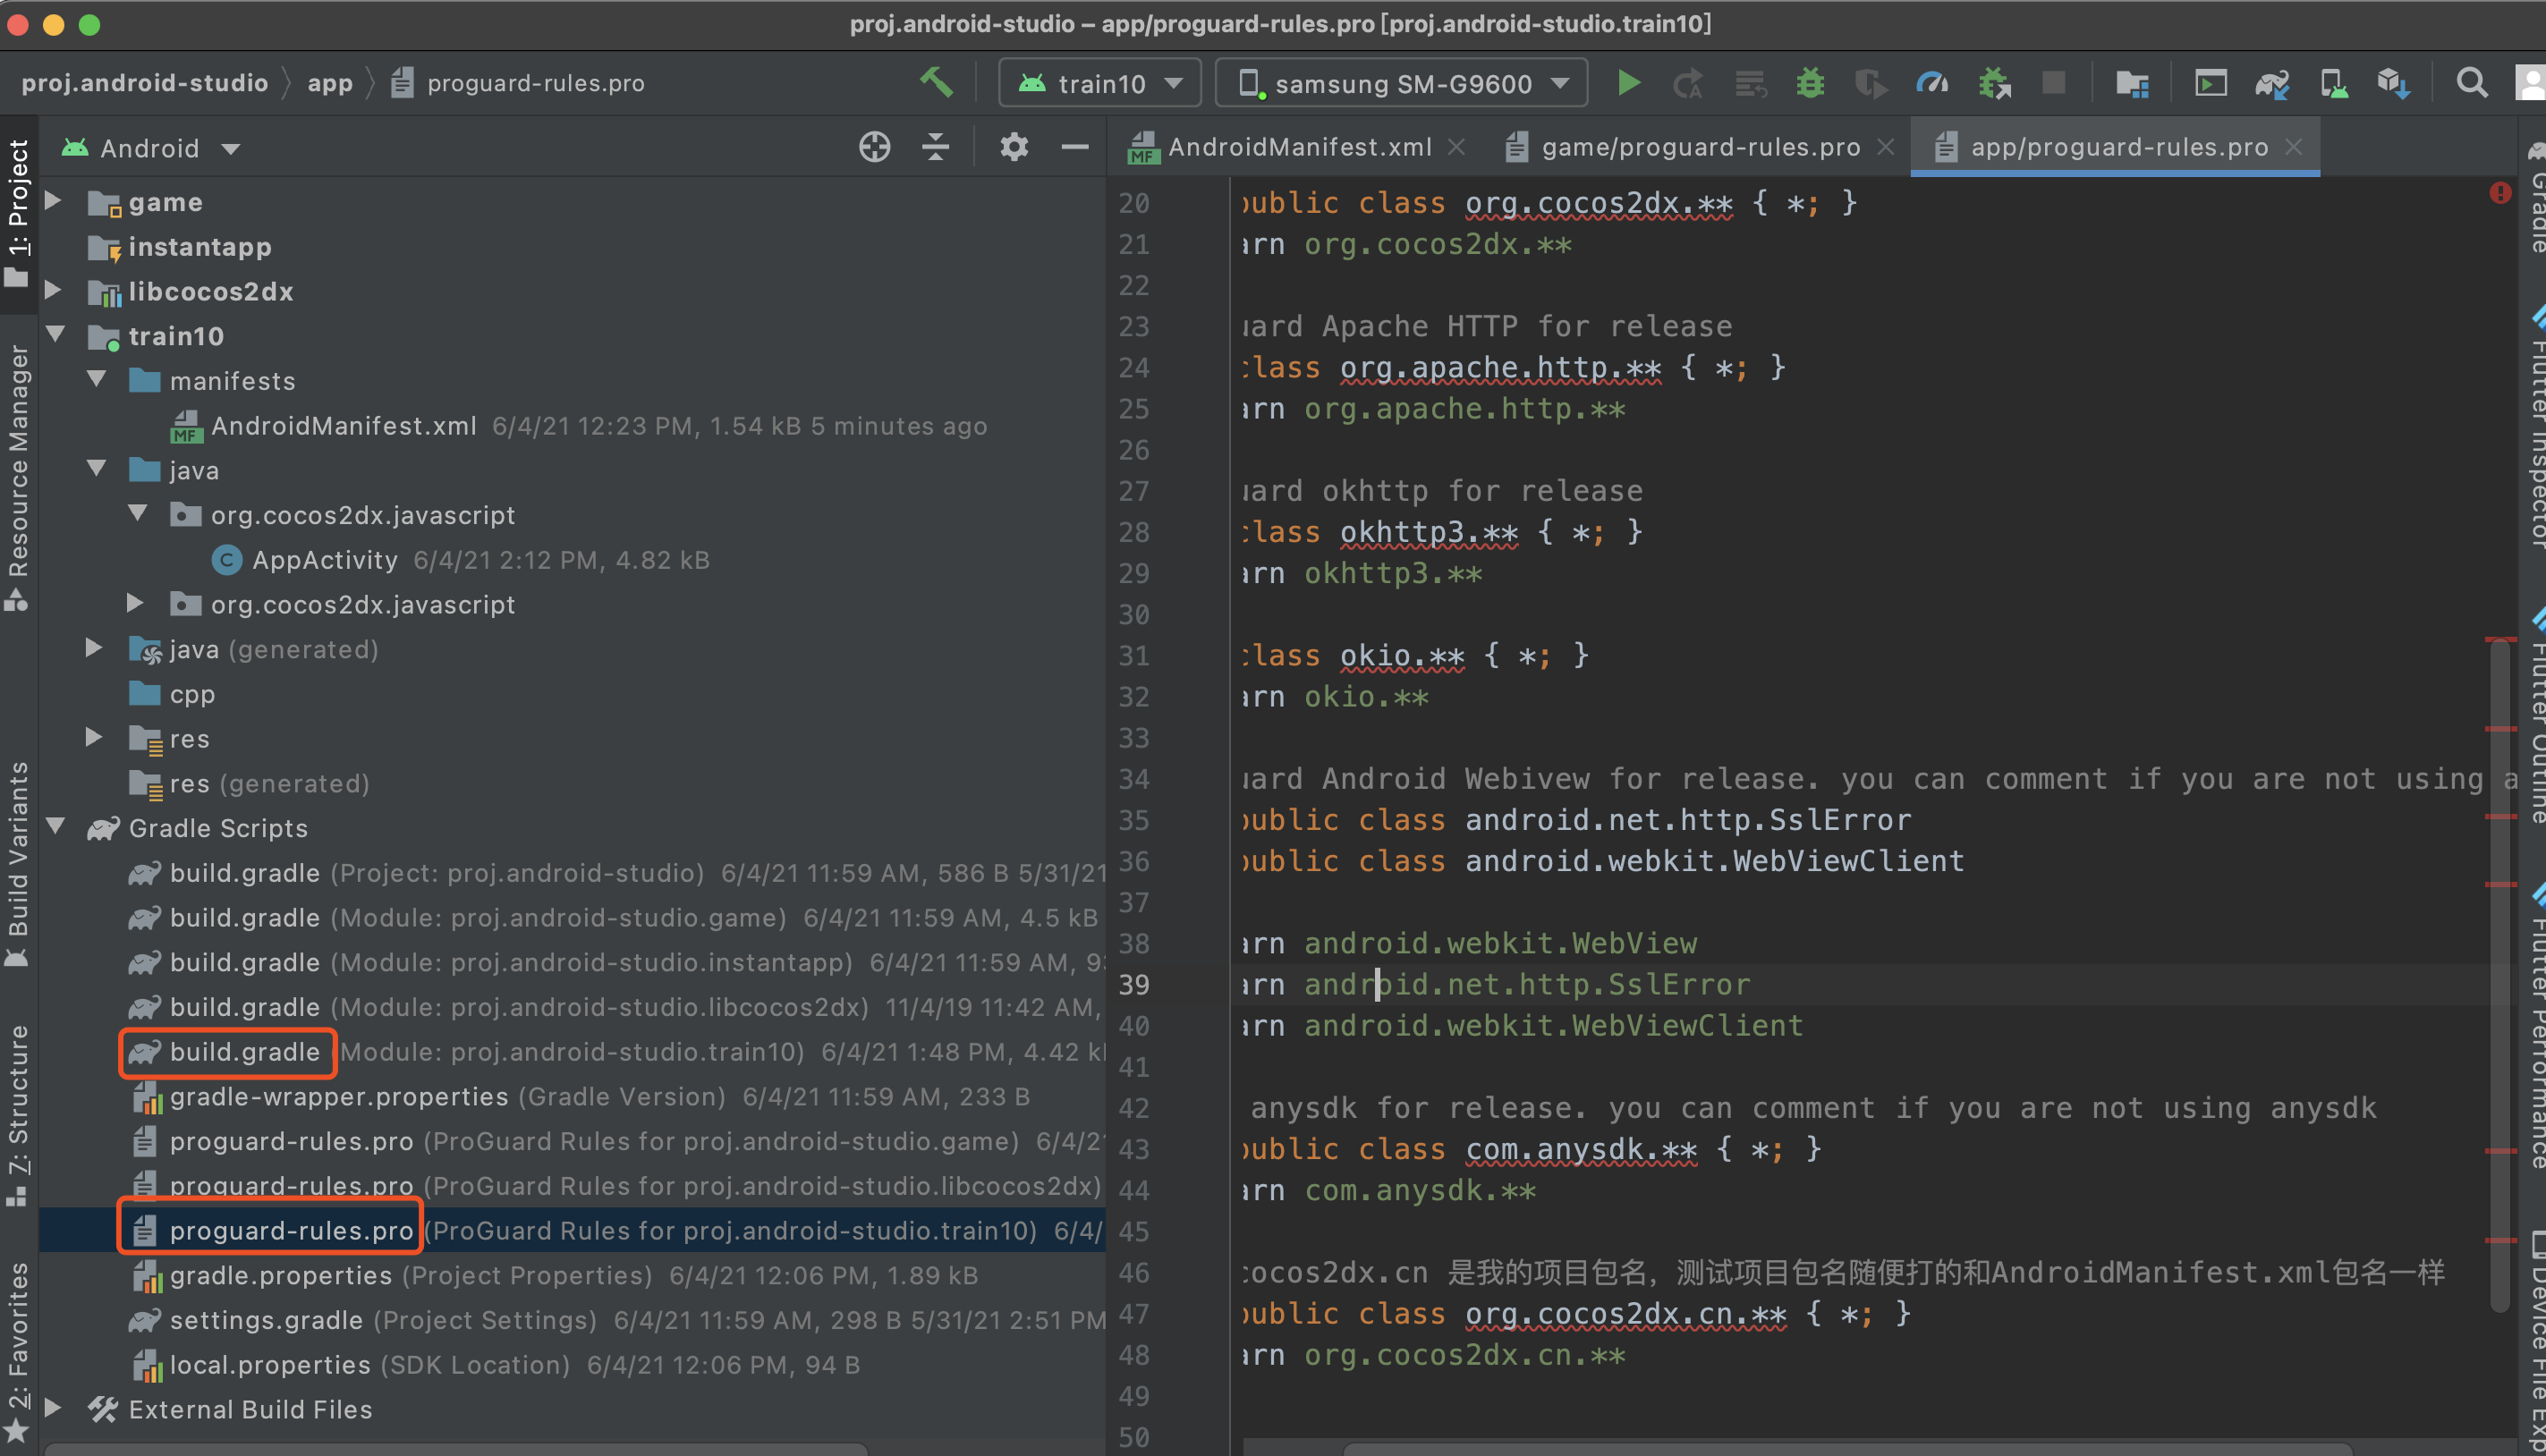The height and width of the screenshot is (1456, 2546).
Task: Click the locate target crosshair icon
Action: pyautogui.click(x=874, y=148)
